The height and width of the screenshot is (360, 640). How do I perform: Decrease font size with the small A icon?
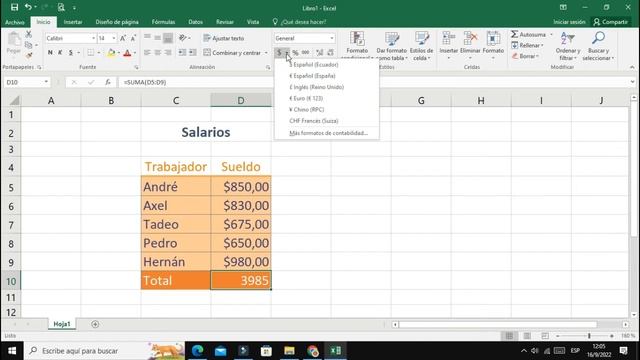click(133, 38)
